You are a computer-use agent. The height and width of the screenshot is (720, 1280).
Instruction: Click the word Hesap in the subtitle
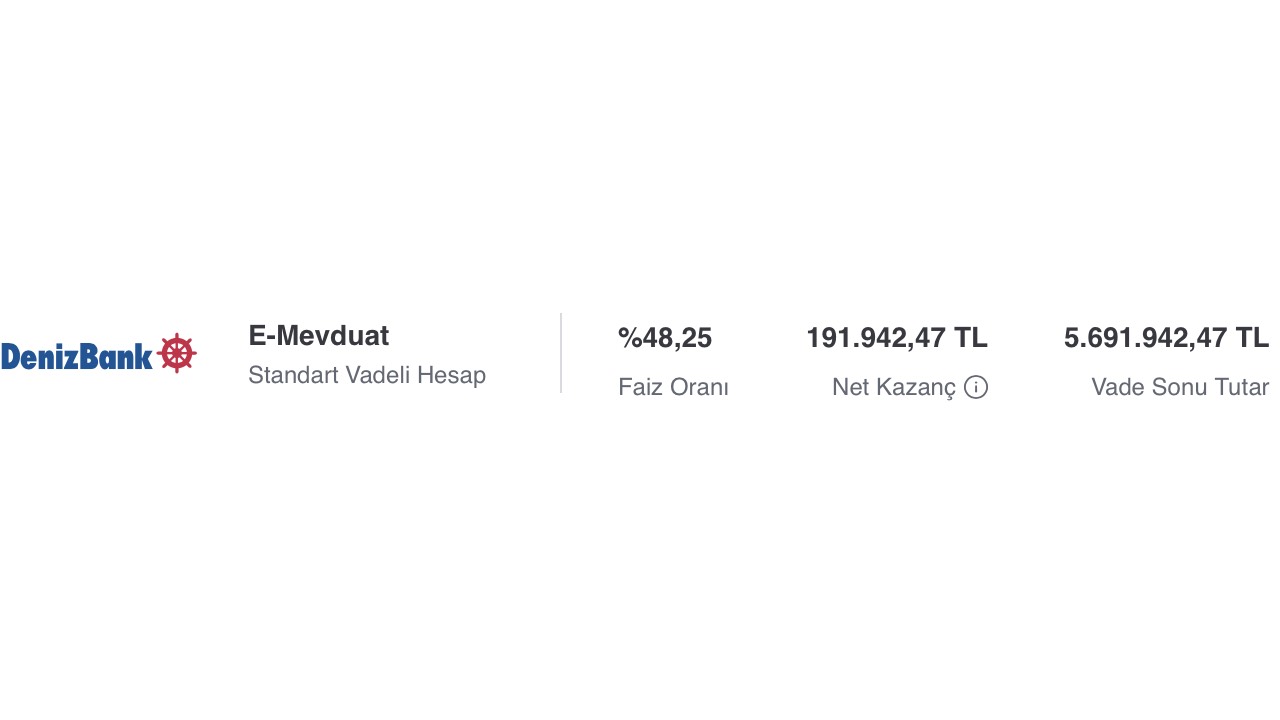(x=455, y=375)
